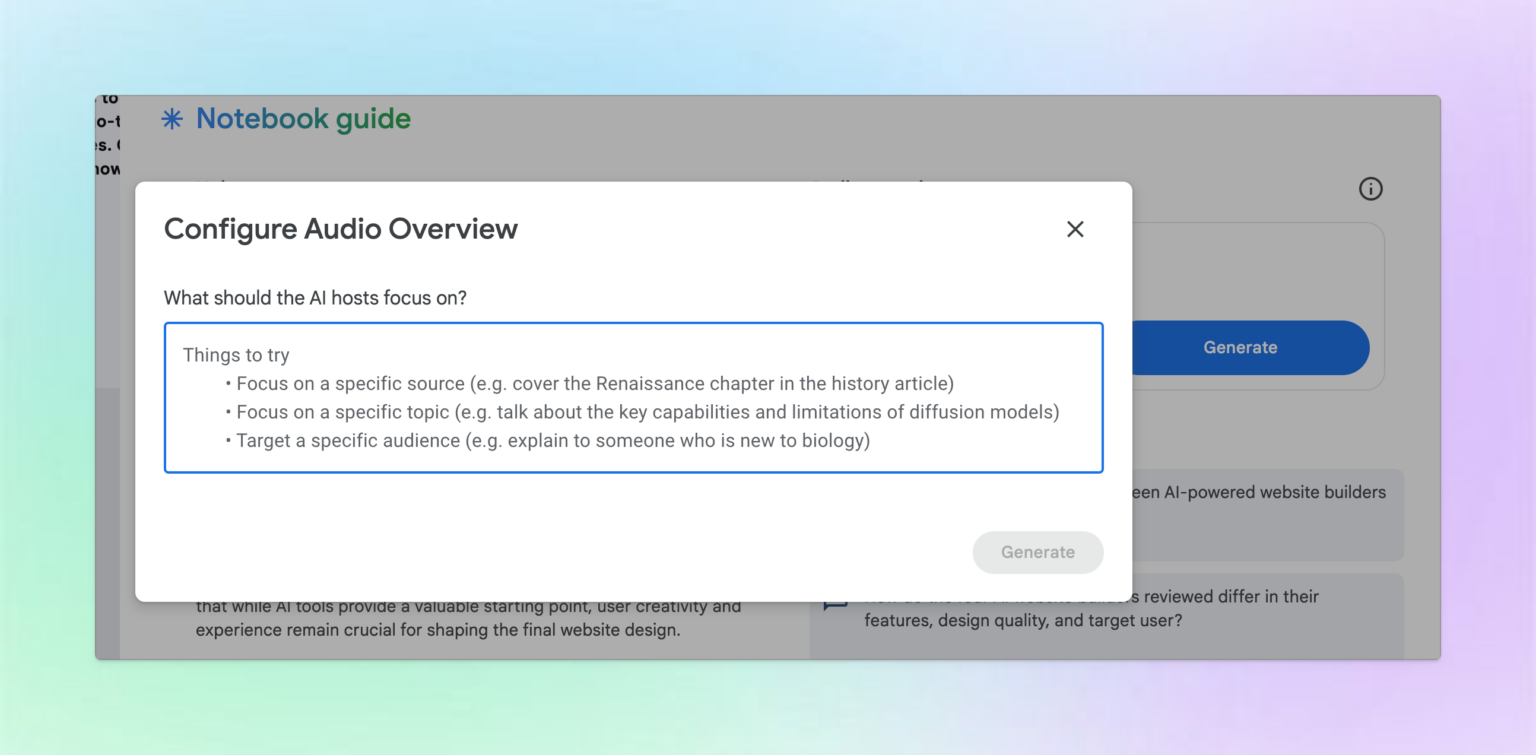Click the AI hosts focus text area

pos(633,397)
